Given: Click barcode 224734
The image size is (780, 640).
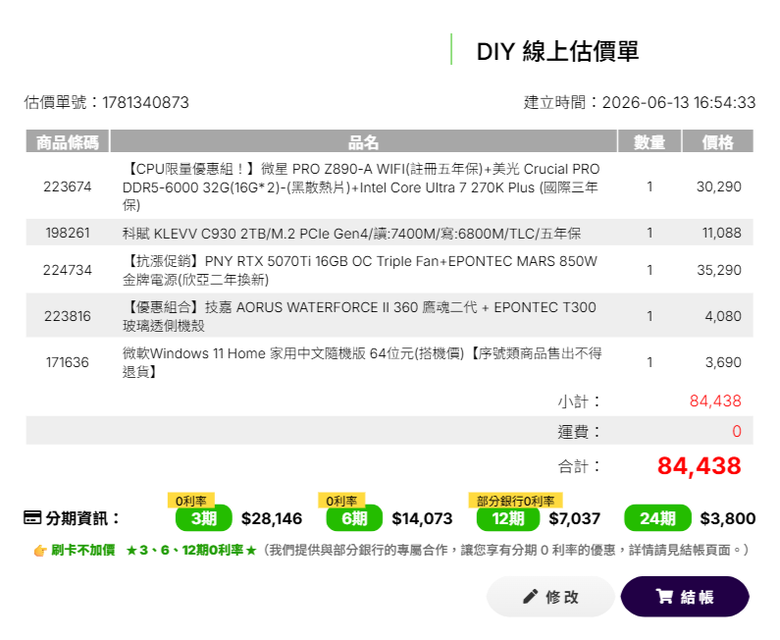Looking at the screenshot, I should point(67,270).
